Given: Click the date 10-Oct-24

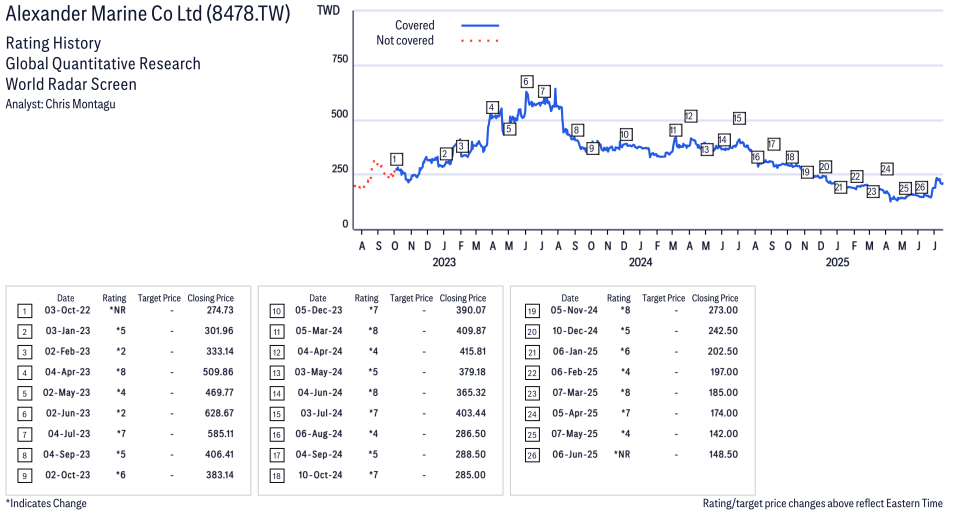Looking at the screenshot, I should click(320, 475).
